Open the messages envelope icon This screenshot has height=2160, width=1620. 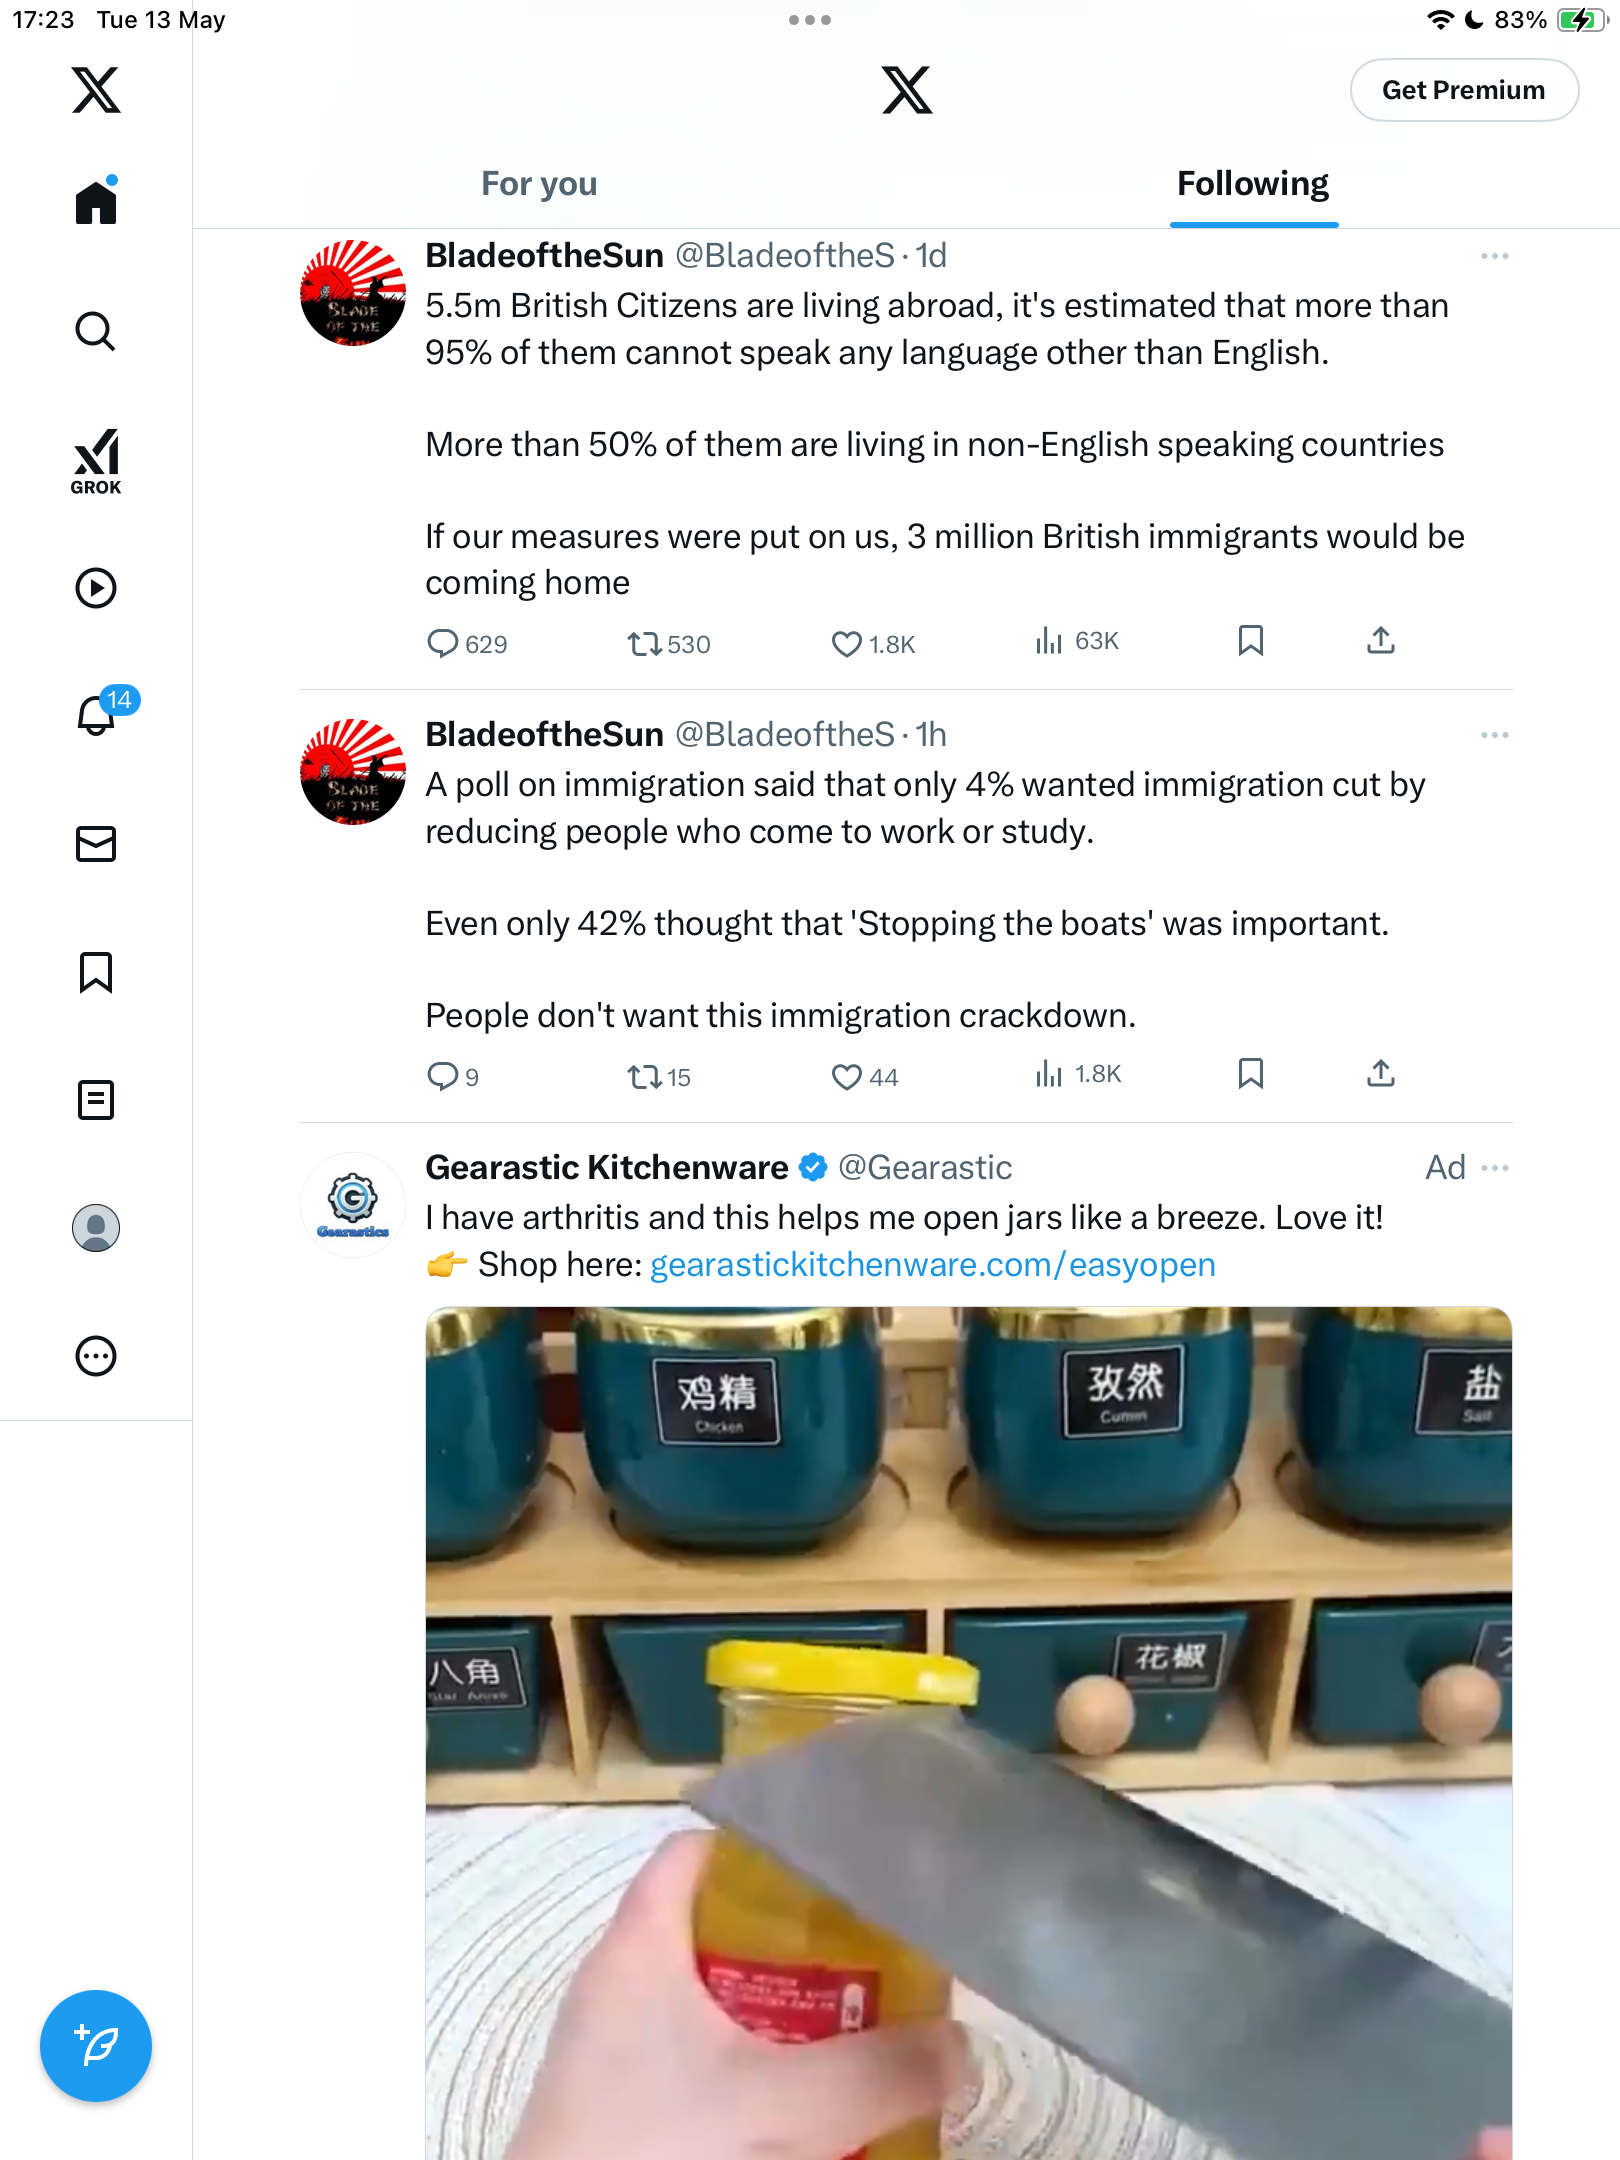pyautogui.click(x=96, y=844)
